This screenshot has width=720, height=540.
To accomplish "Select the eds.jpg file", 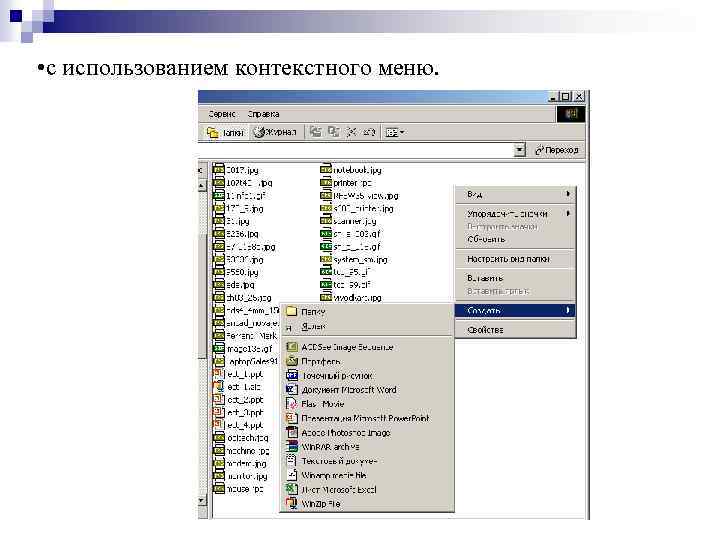I will (234, 285).
